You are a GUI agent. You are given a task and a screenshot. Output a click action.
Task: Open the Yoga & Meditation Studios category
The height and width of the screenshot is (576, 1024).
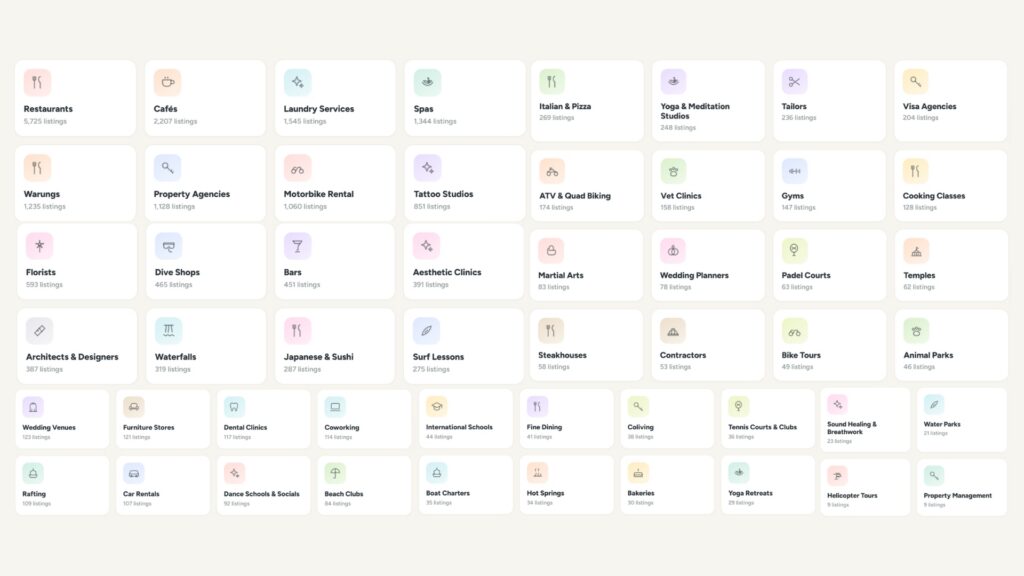[709, 101]
